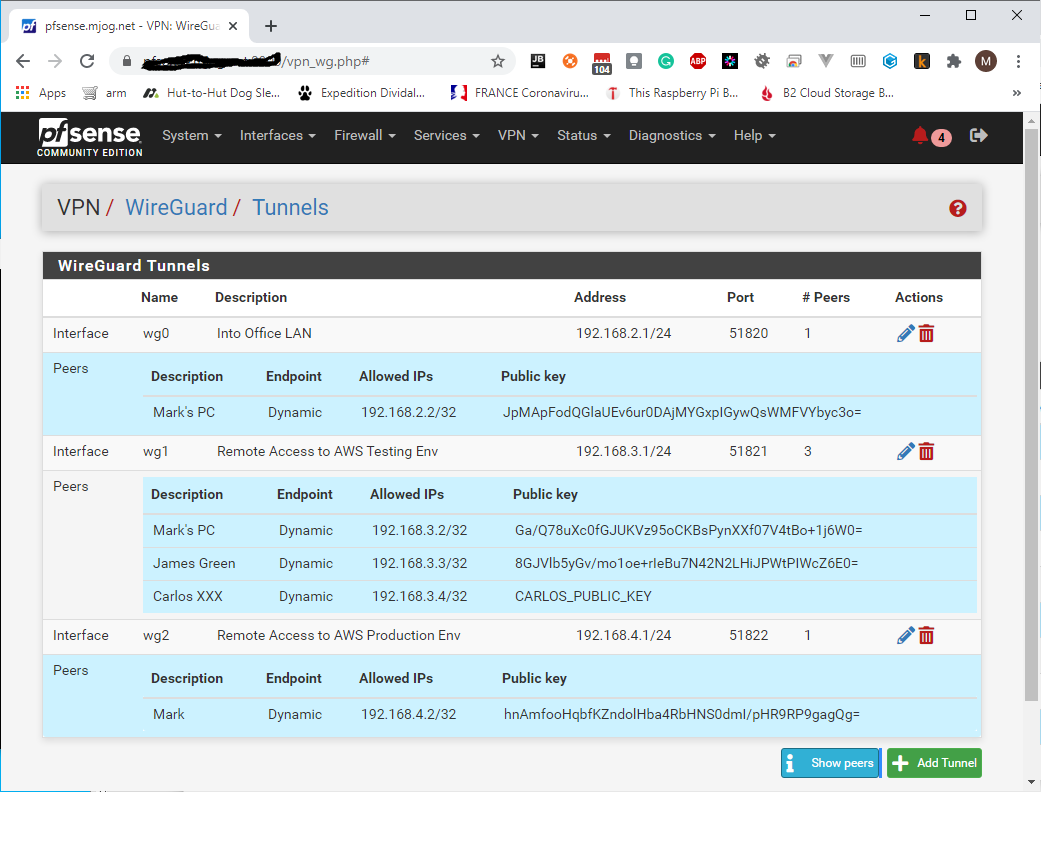The image size is (1041, 845).
Task: Expand the Help dropdown menu
Action: click(x=754, y=135)
